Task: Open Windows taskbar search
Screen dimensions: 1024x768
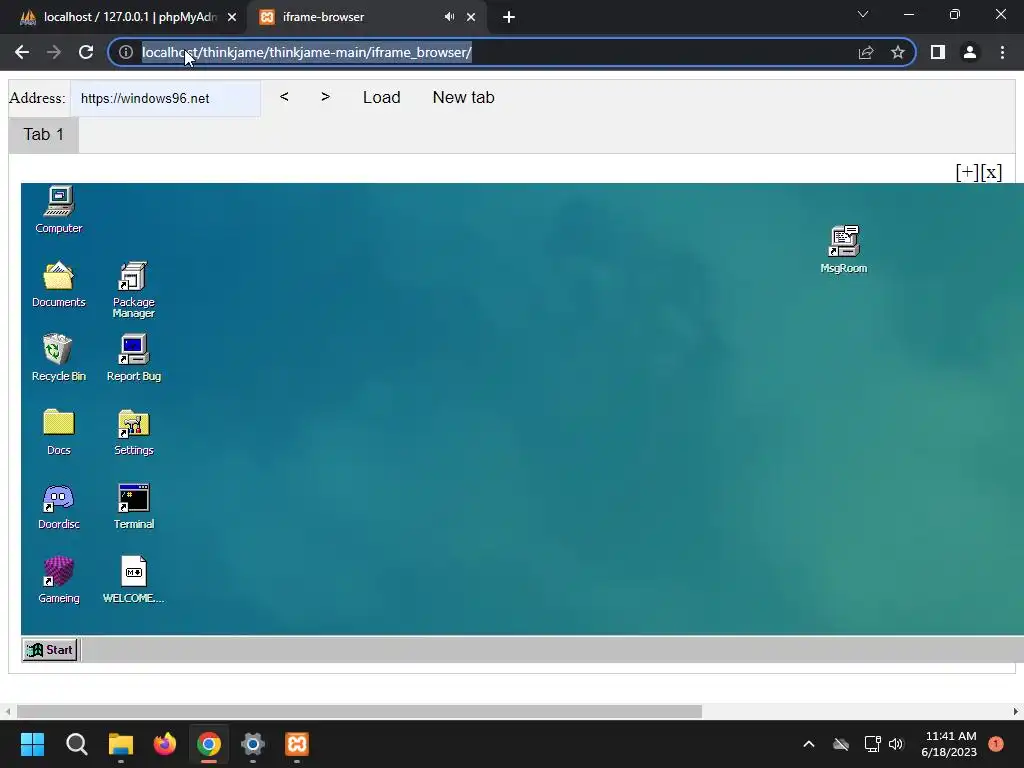Action: pos(76,744)
